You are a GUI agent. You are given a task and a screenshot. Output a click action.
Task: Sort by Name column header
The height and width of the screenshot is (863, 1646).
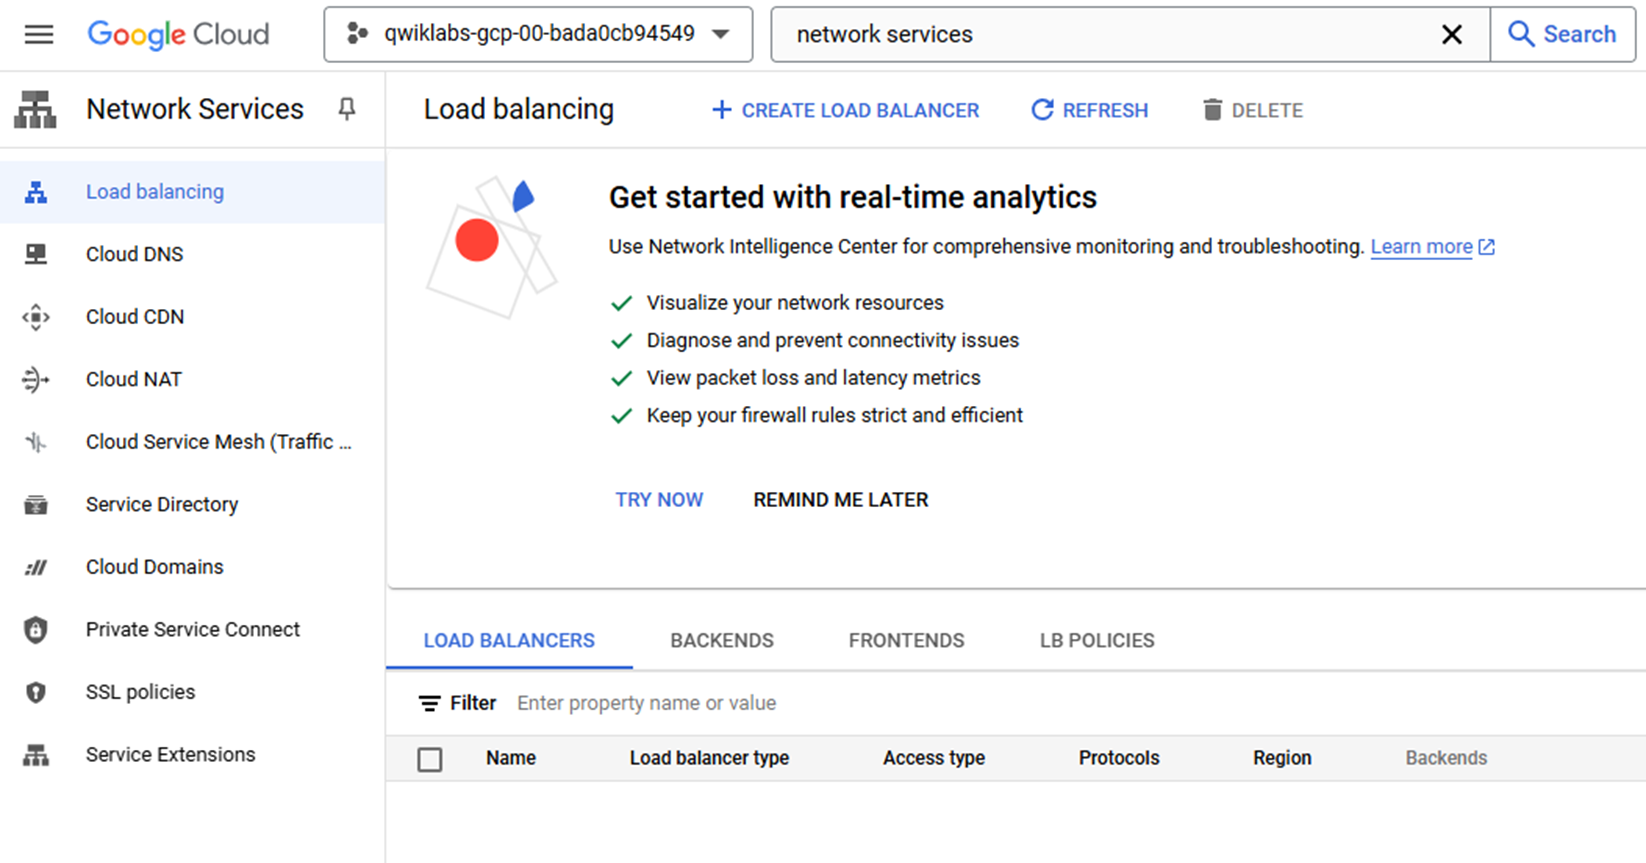click(511, 758)
